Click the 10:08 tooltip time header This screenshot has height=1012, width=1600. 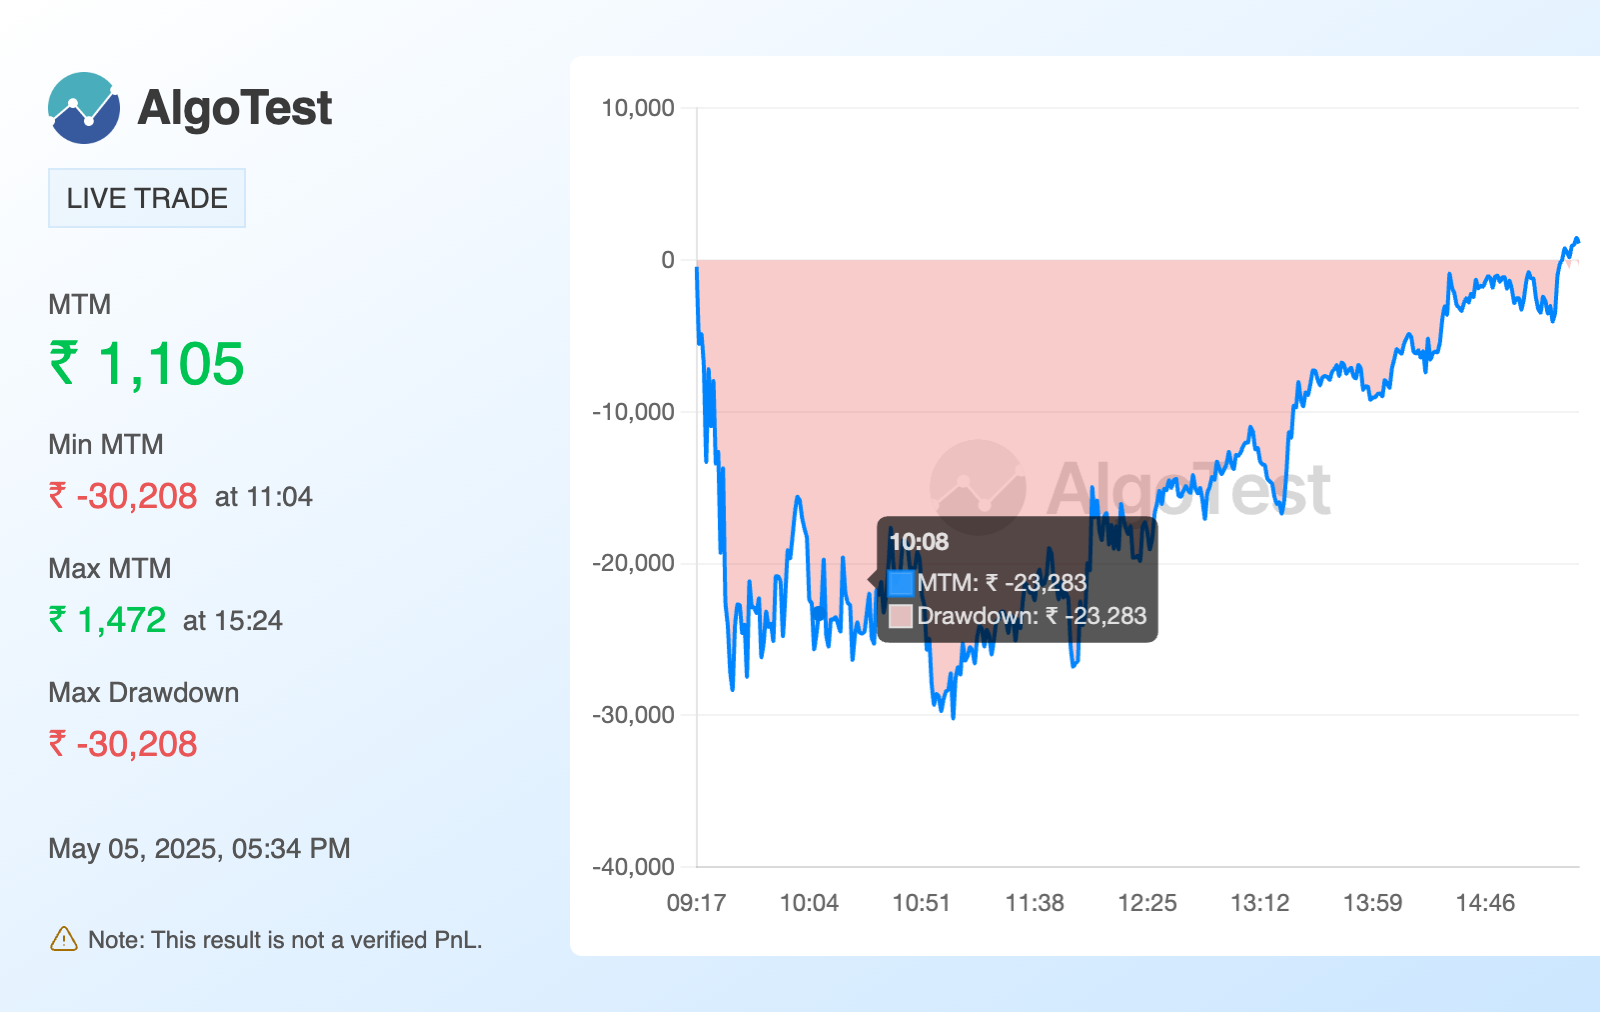click(918, 542)
